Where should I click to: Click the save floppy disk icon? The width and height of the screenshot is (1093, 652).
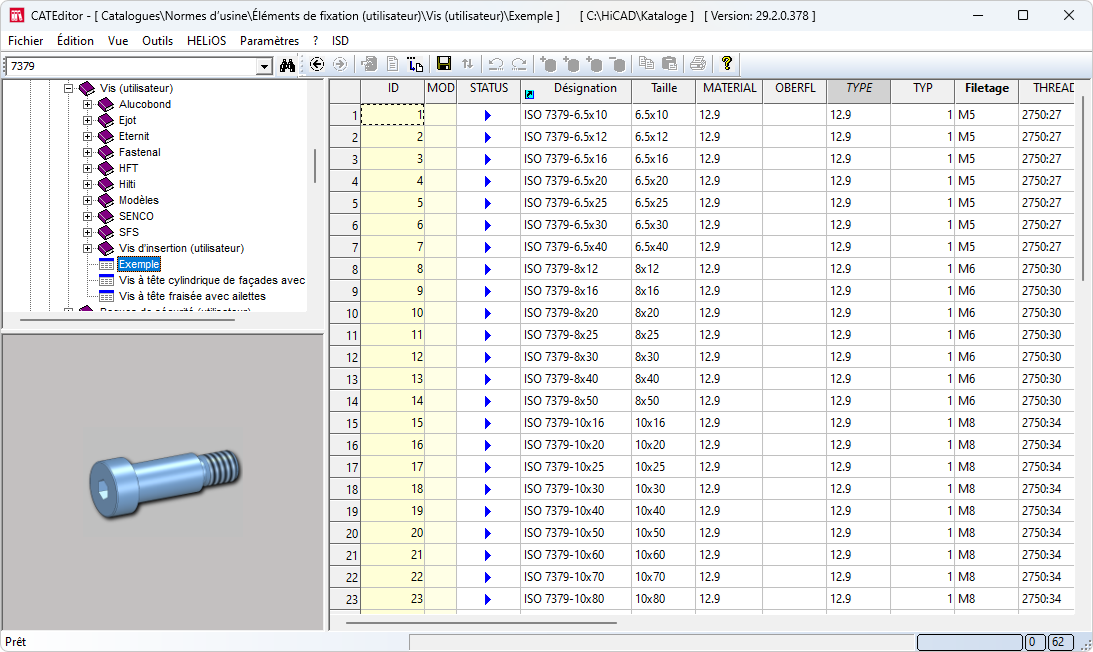(x=444, y=64)
